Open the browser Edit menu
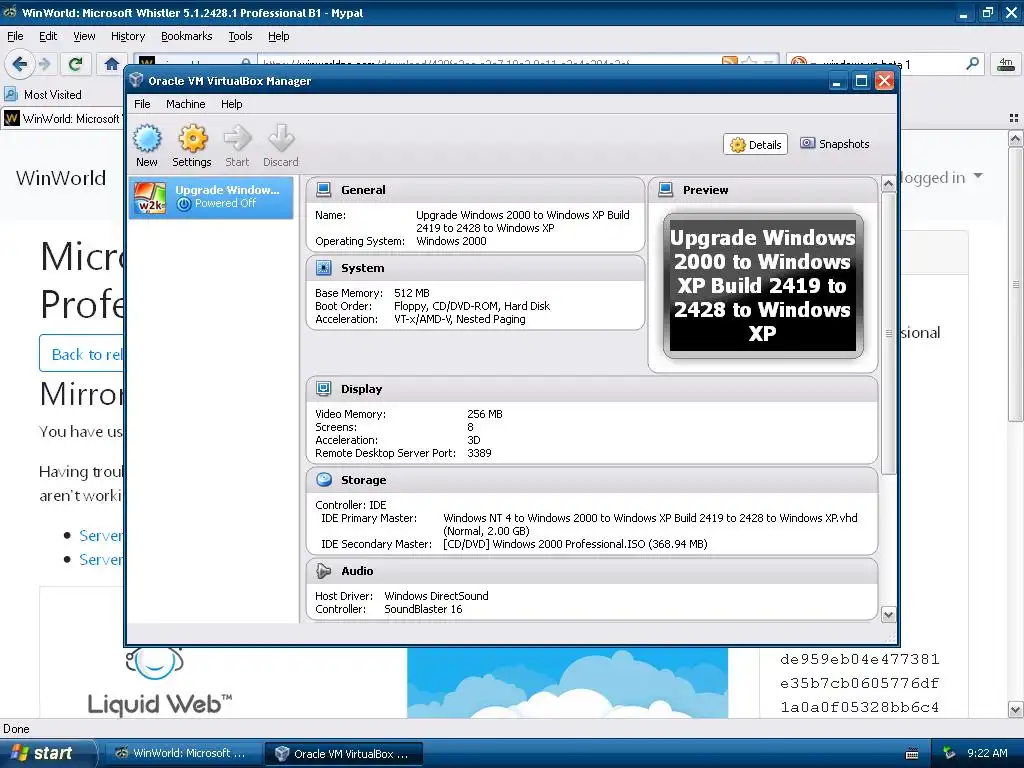 (48, 36)
